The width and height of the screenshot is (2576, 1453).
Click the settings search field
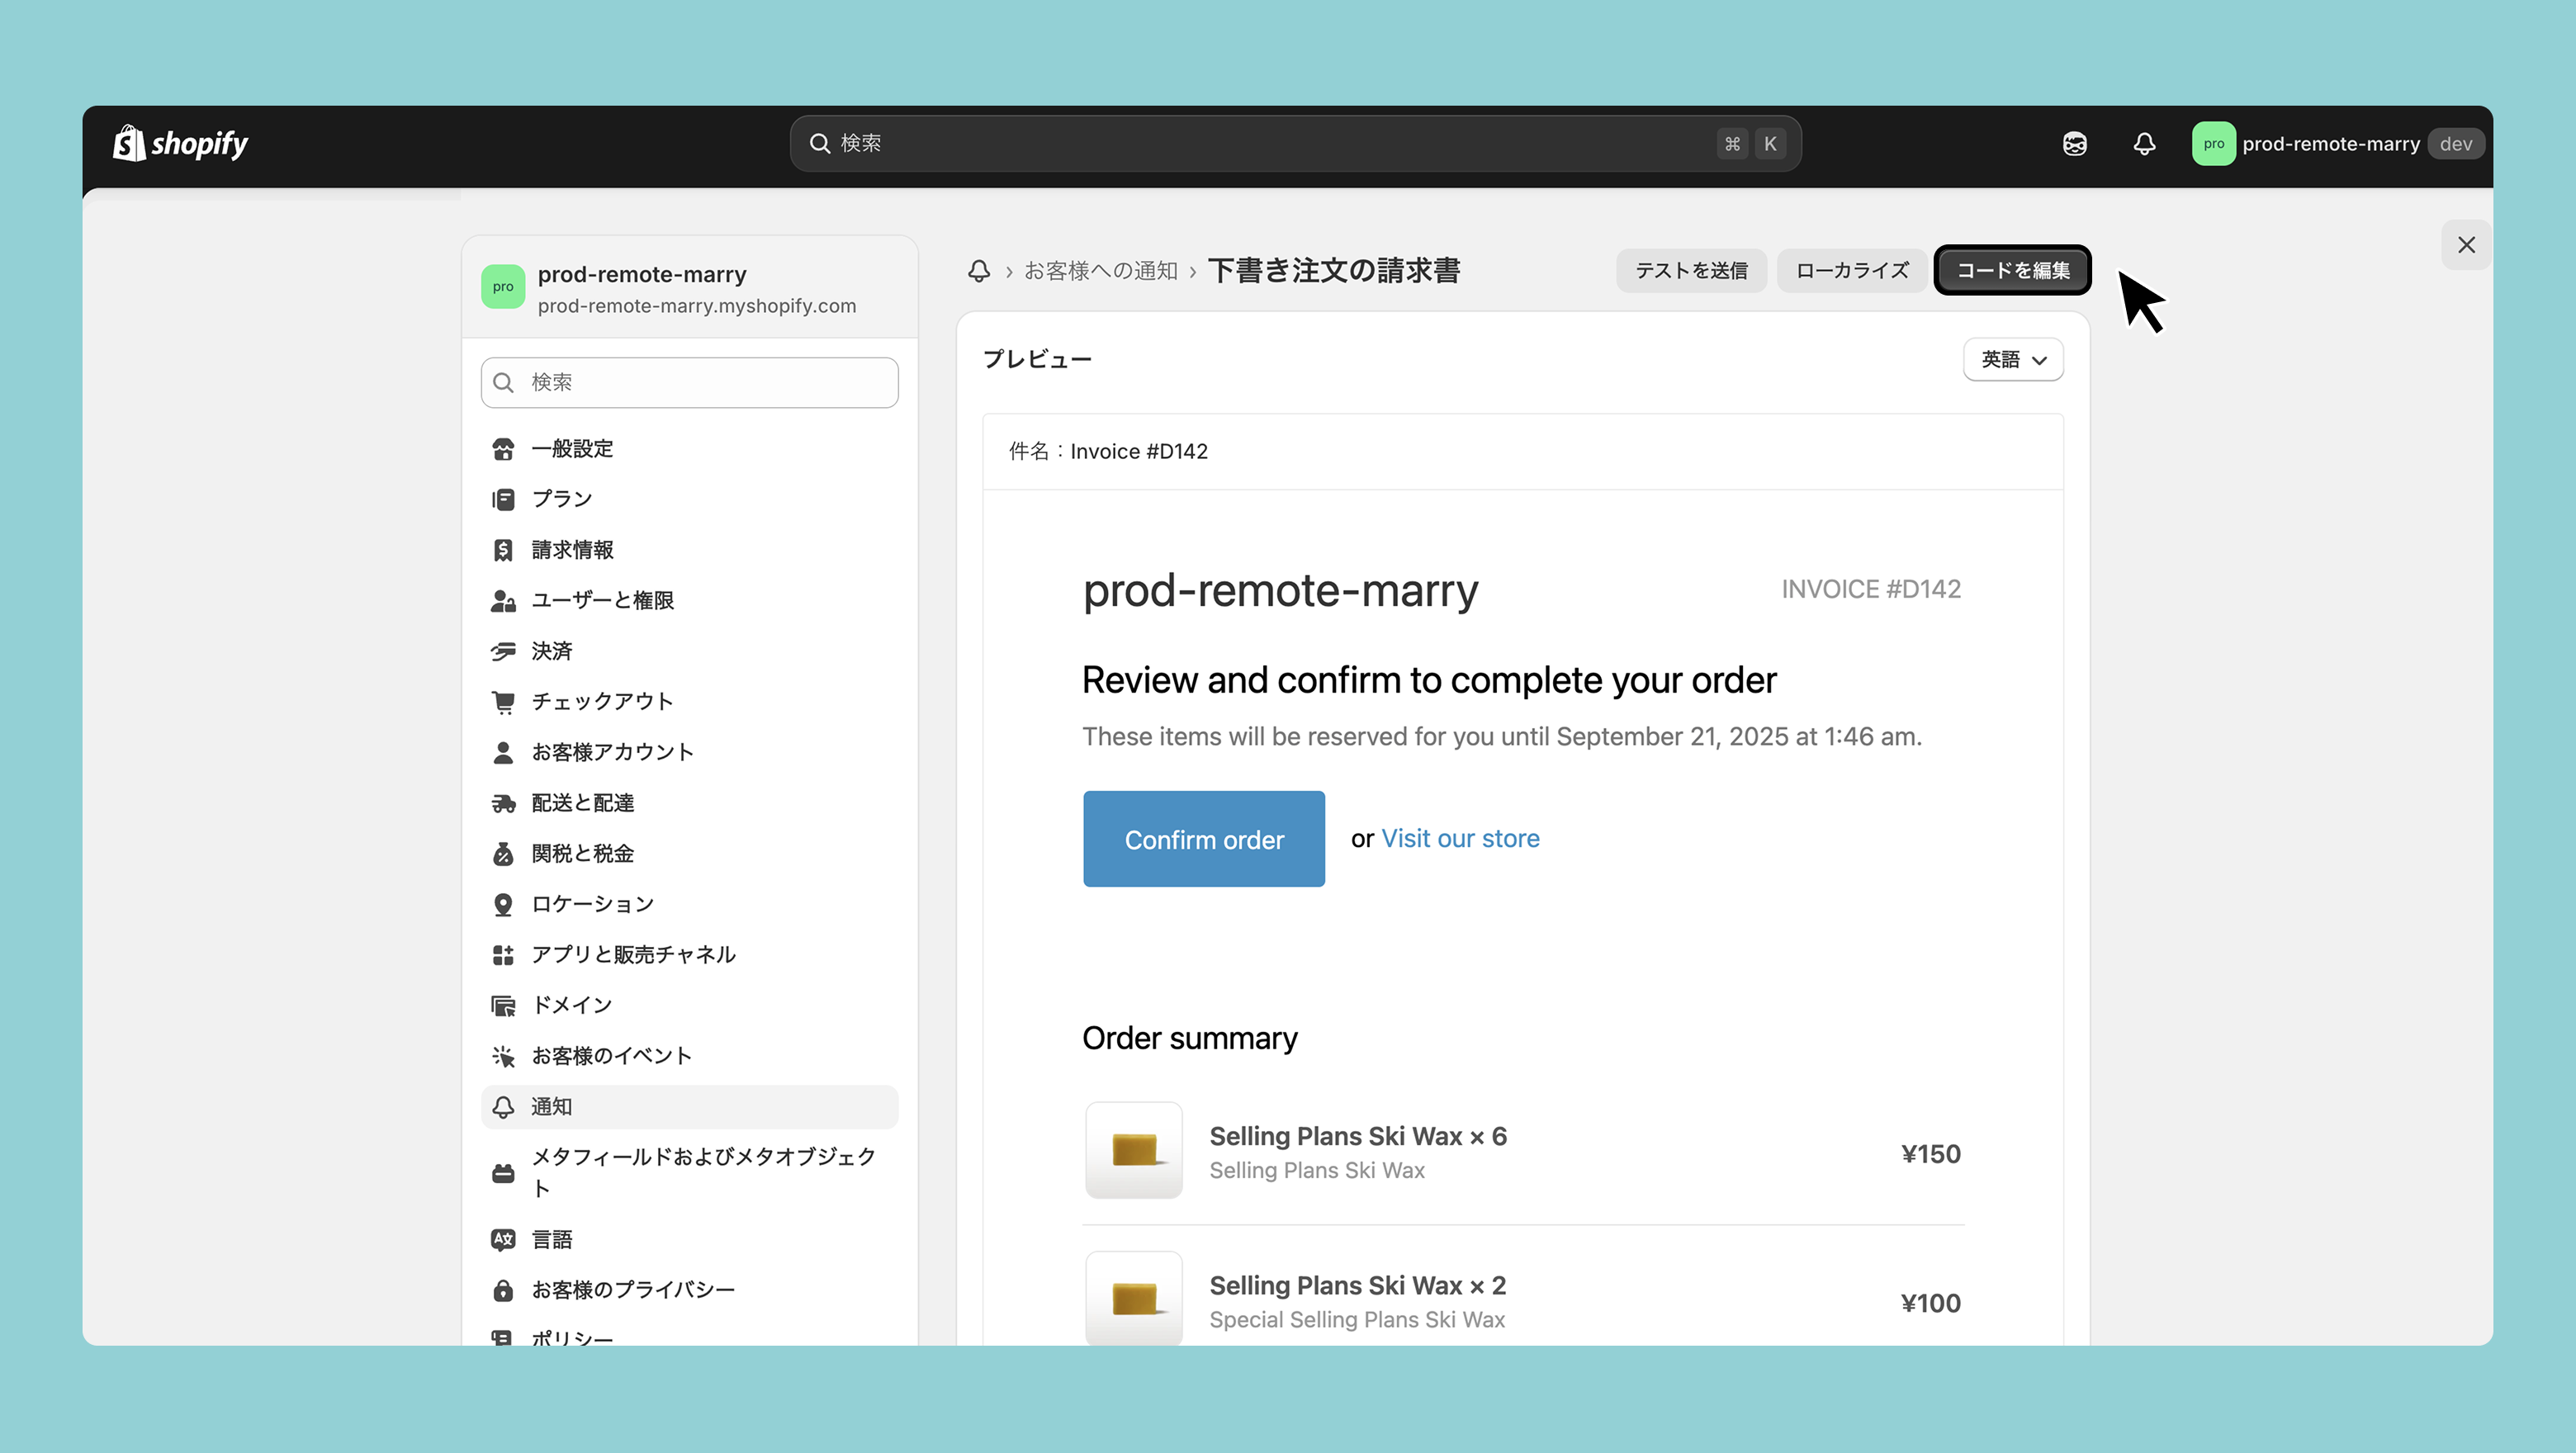tap(690, 383)
